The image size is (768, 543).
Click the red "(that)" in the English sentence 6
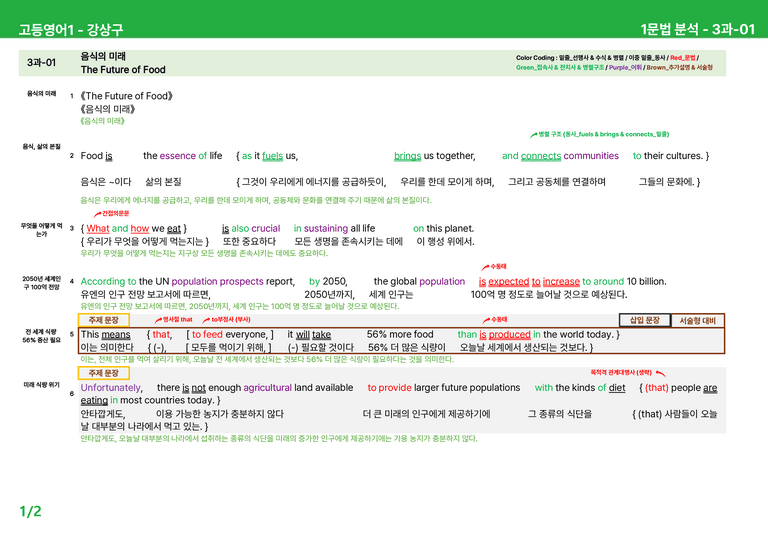pos(657,388)
